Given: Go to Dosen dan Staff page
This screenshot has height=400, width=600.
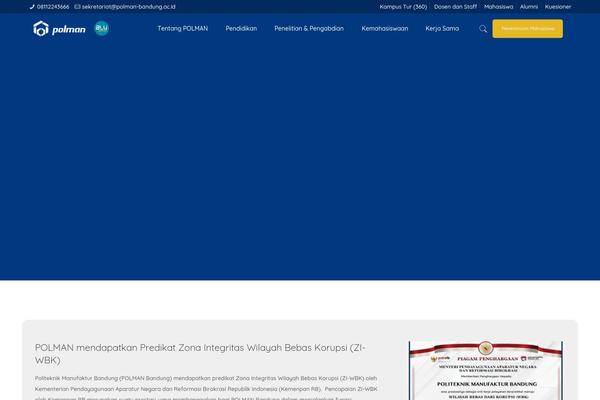Looking at the screenshot, I should [455, 7].
